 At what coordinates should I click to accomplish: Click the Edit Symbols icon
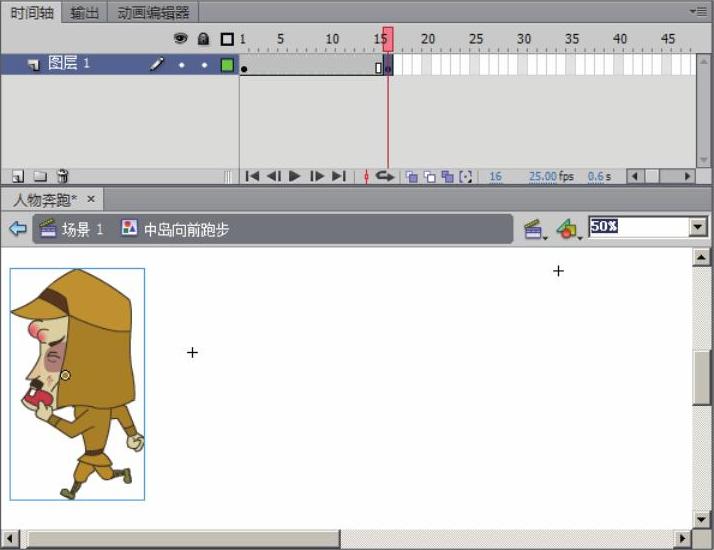(x=568, y=229)
